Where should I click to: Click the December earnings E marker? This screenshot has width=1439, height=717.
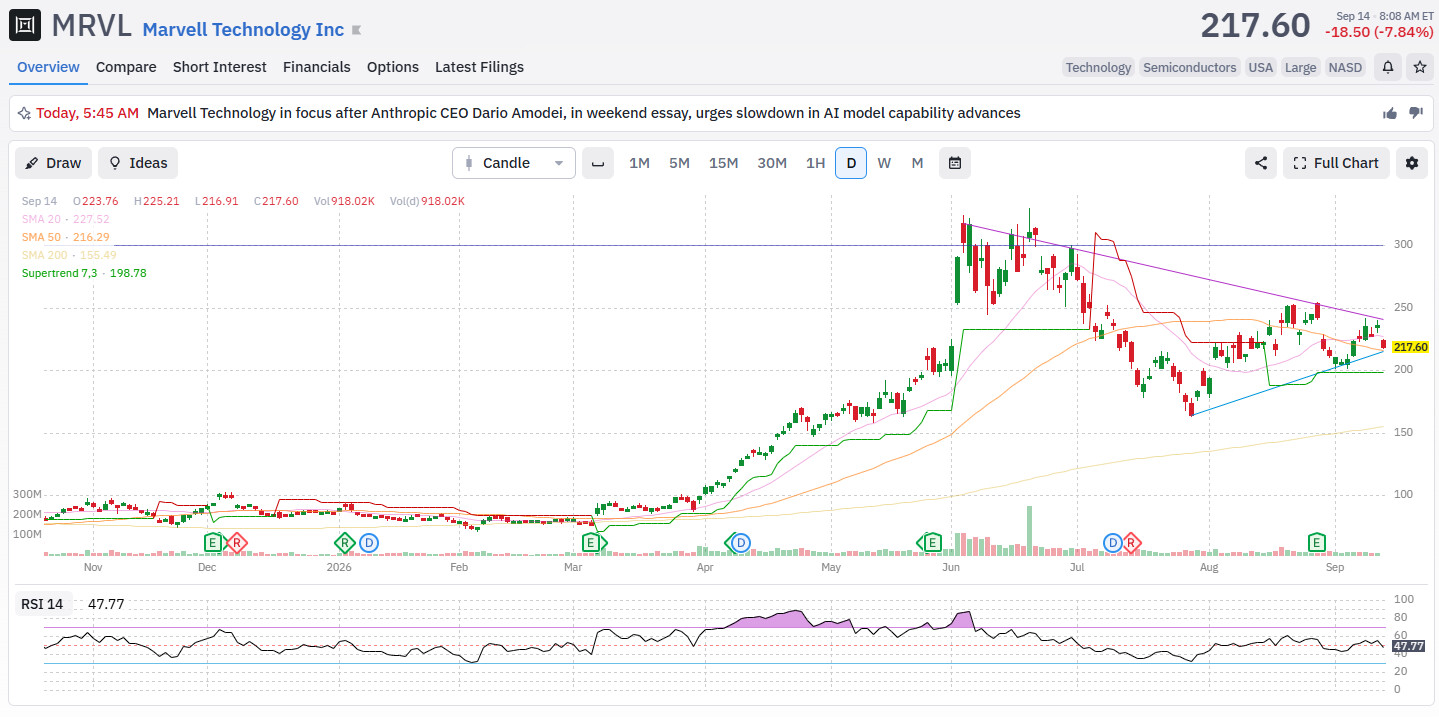pyautogui.click(x=213, y=543)
